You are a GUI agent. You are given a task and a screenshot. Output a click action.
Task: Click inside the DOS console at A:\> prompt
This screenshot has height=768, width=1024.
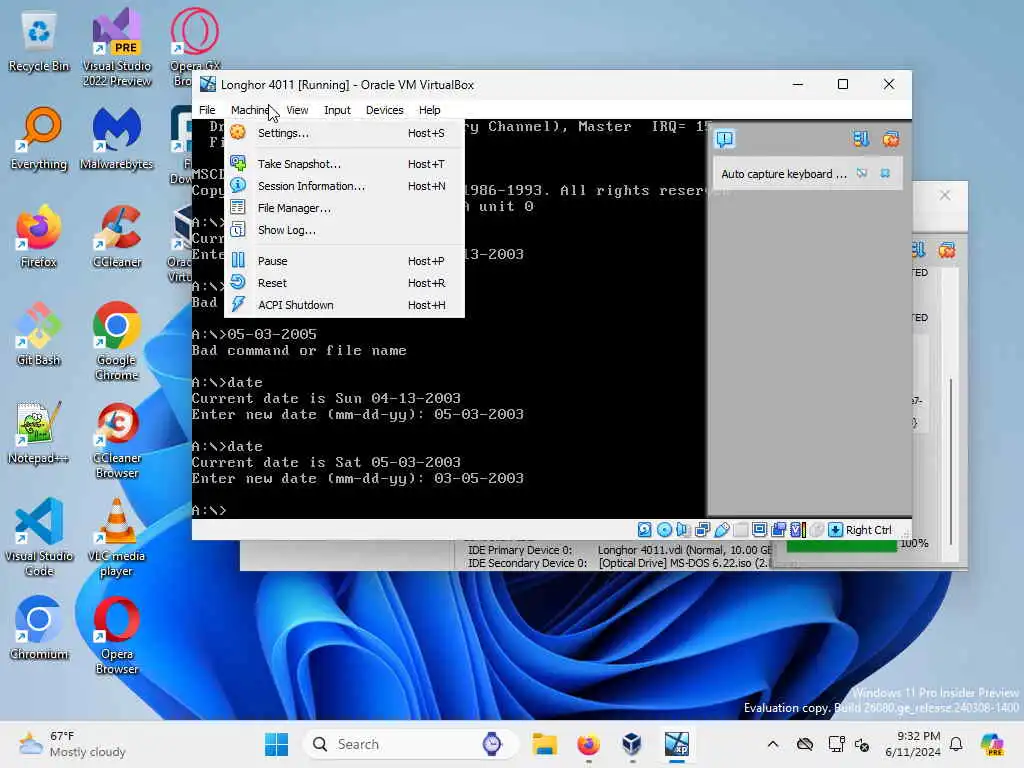[x=209, y=510]
